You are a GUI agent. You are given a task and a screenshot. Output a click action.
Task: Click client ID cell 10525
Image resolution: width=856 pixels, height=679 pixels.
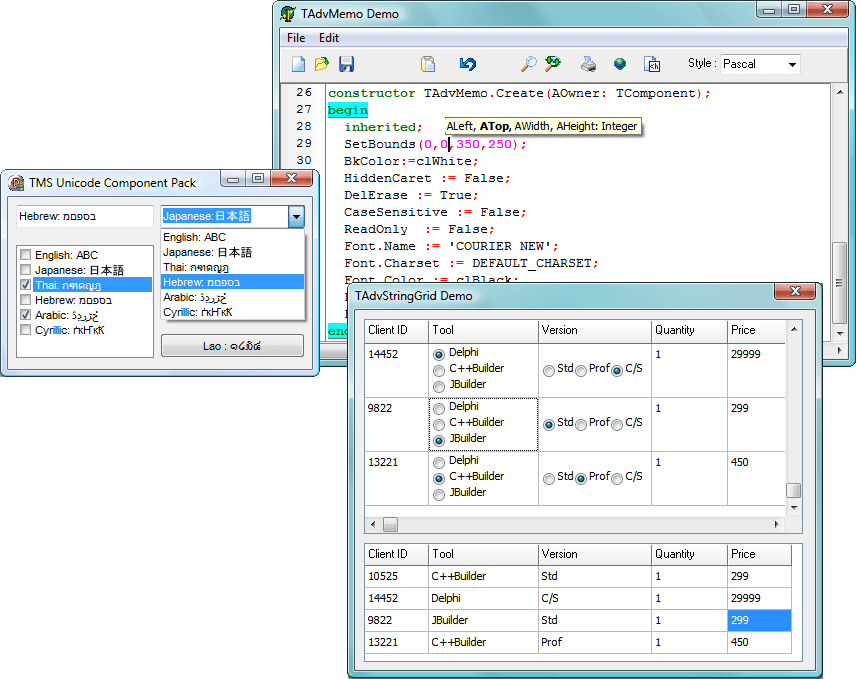tap(396, 576)
